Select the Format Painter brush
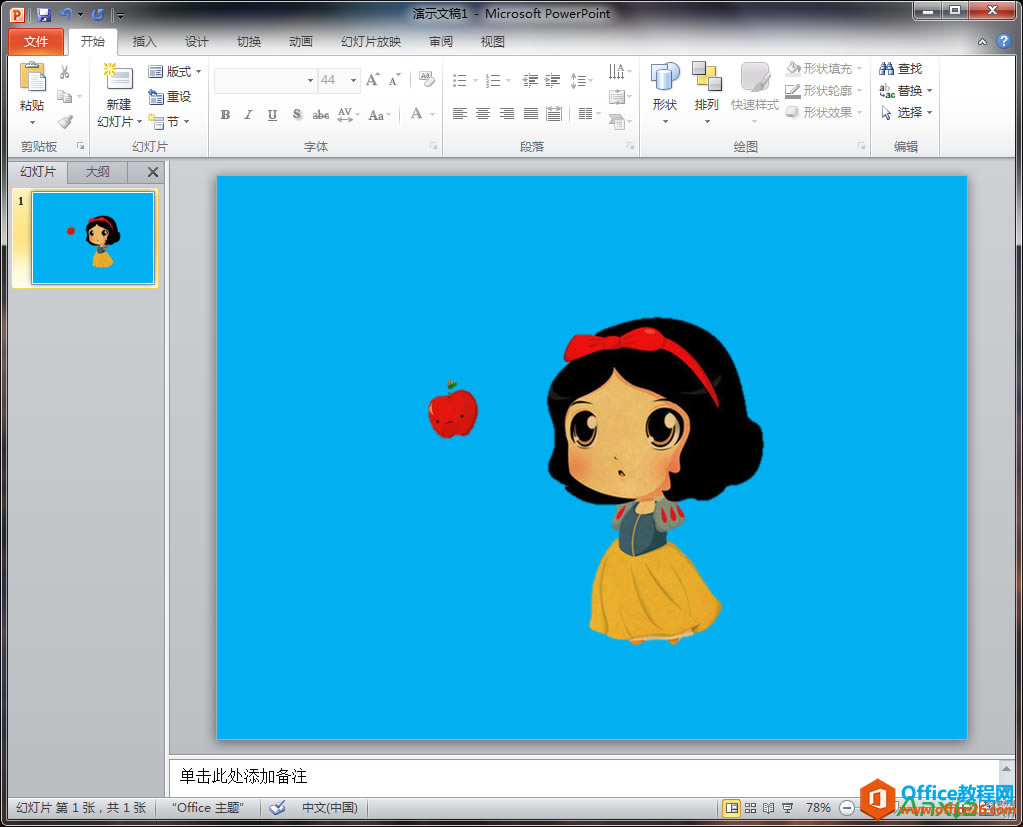1023x827 pixels. pyautogui.click(x=65, y=121)
